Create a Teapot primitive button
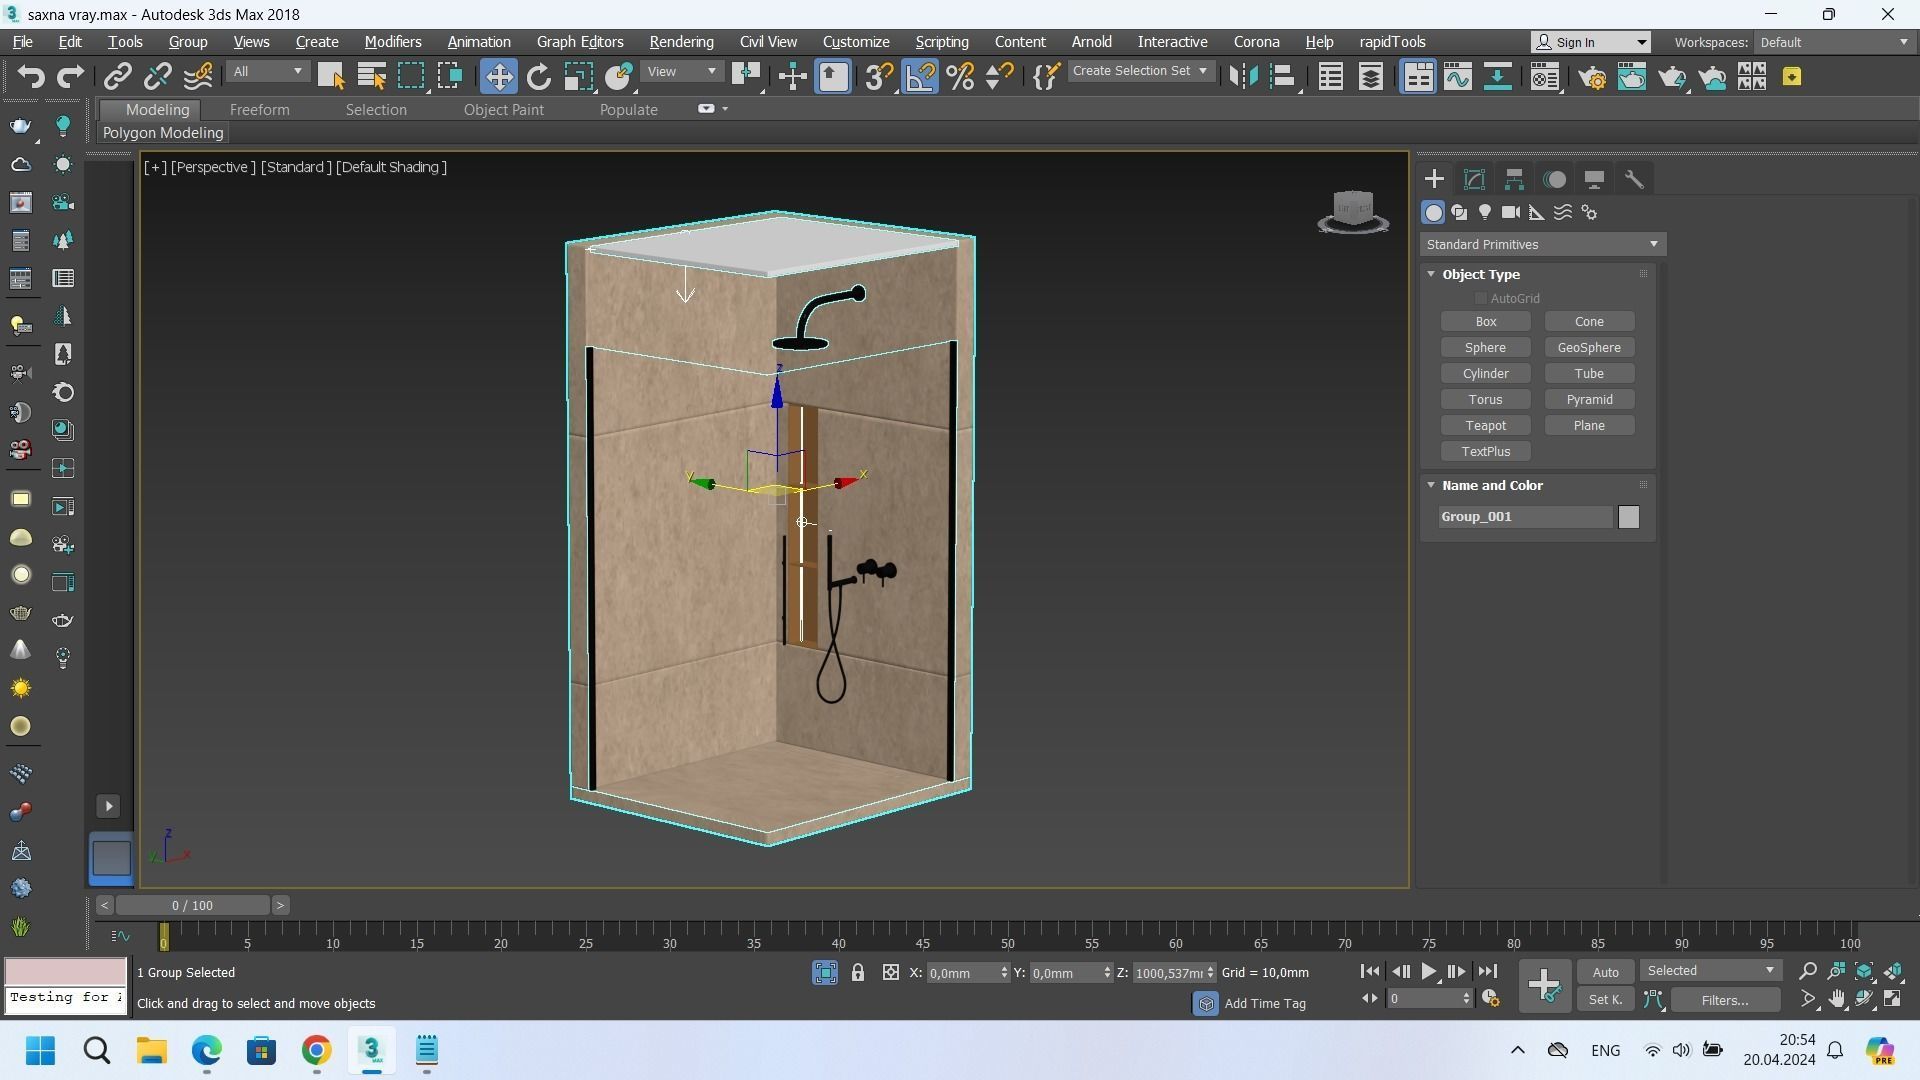 1485,426
